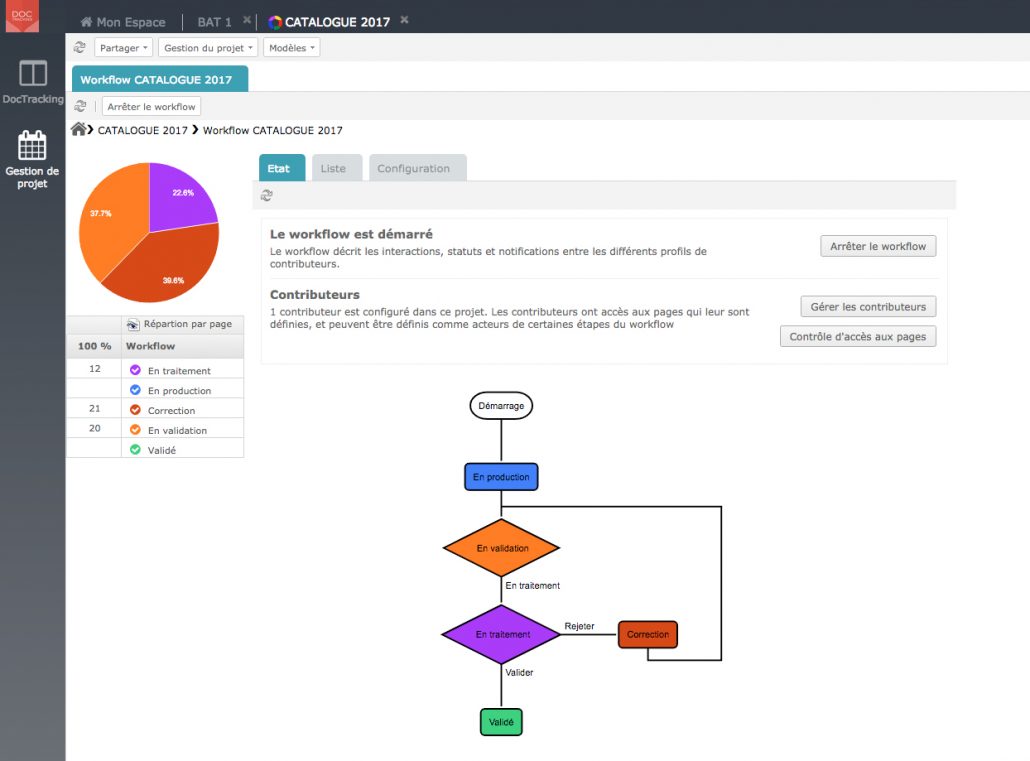Select the CATALOGUE 2017 top tab
Screen dimensions: 1030x761
pos(337,22)
